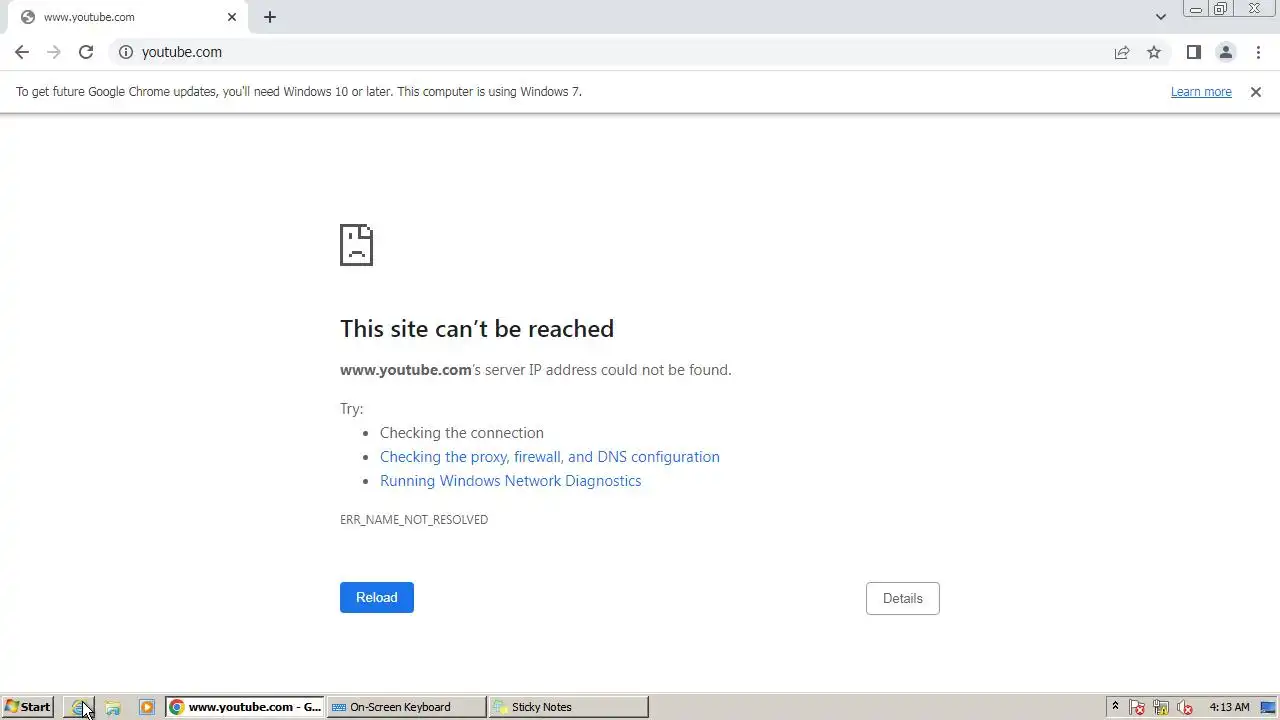This screenshot has height=720, width=1280.
Task: Run Windows Network Diagnostics link
Action: point(511,481)
